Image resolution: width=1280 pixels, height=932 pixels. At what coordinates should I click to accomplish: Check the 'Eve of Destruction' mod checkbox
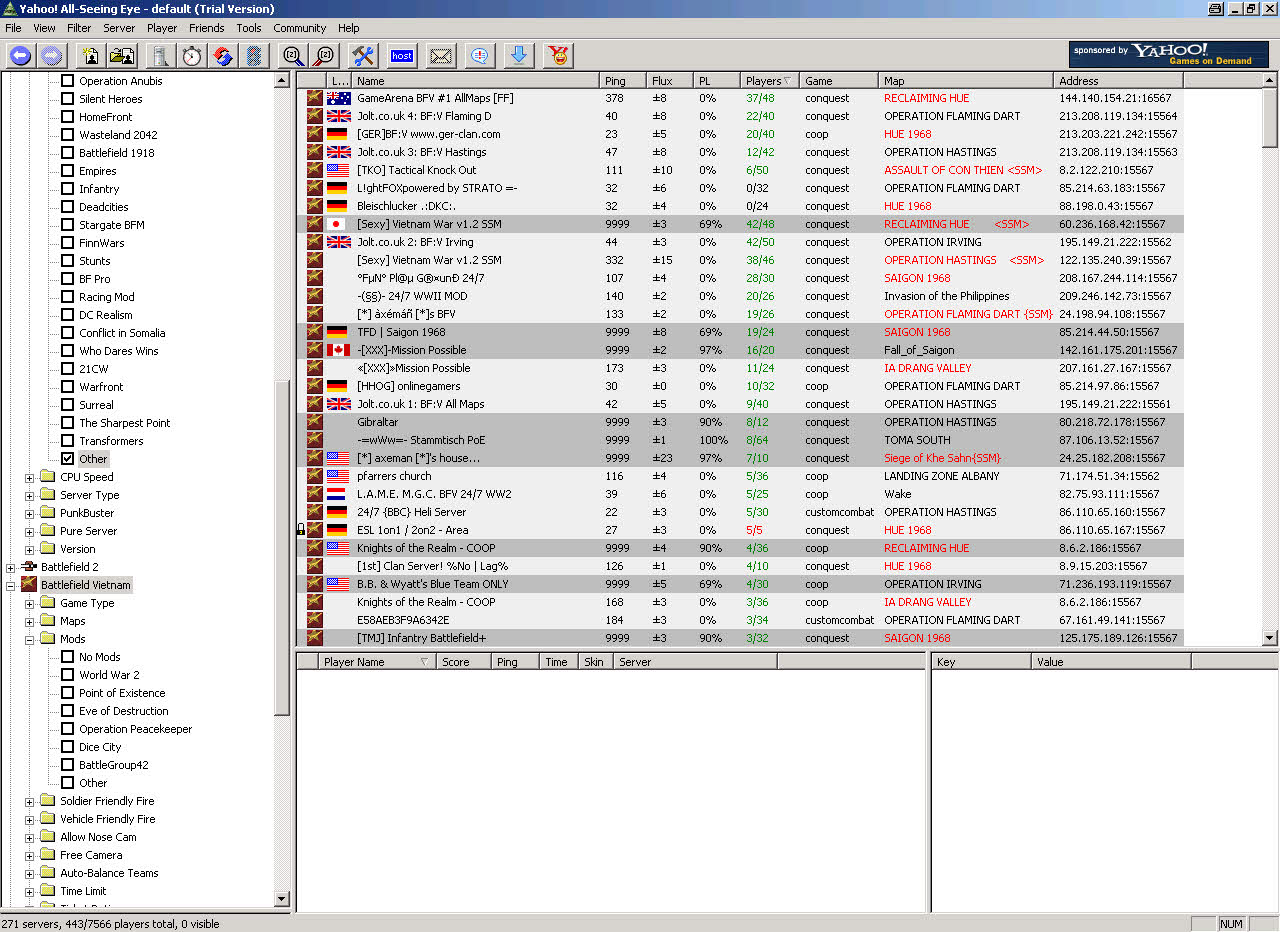(x=68, y=711)
